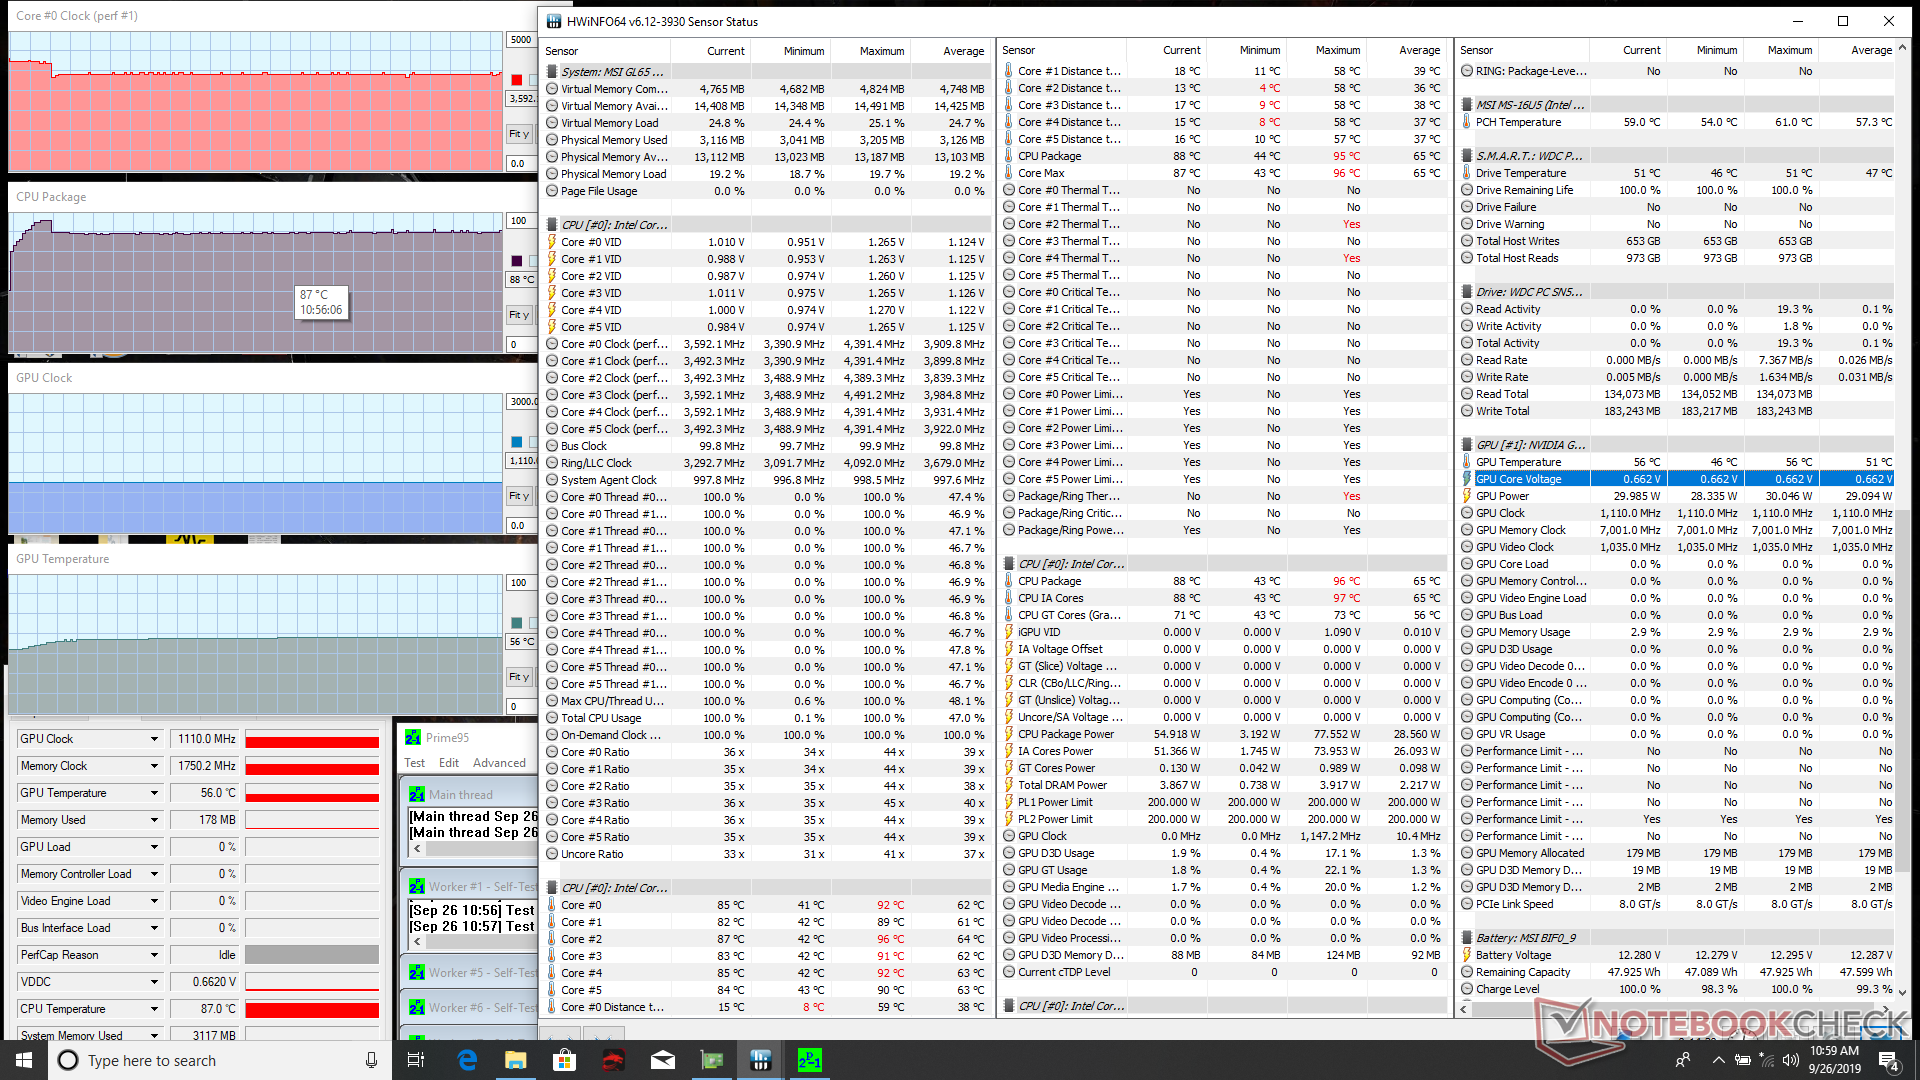Open File Explorer from the taskbar

(x=515, y=1060)
